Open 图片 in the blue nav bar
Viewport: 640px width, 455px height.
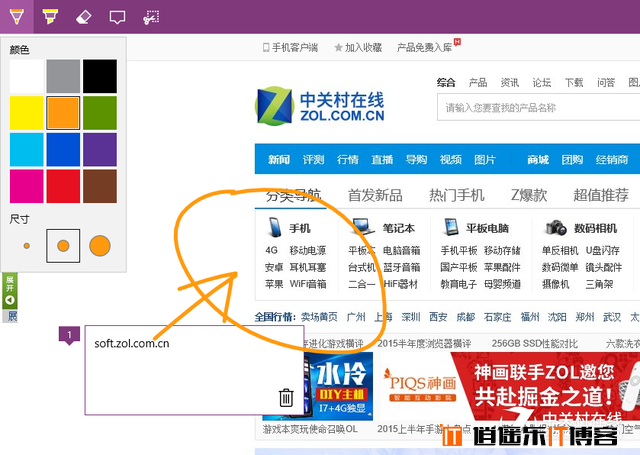(x=485, y=160)
